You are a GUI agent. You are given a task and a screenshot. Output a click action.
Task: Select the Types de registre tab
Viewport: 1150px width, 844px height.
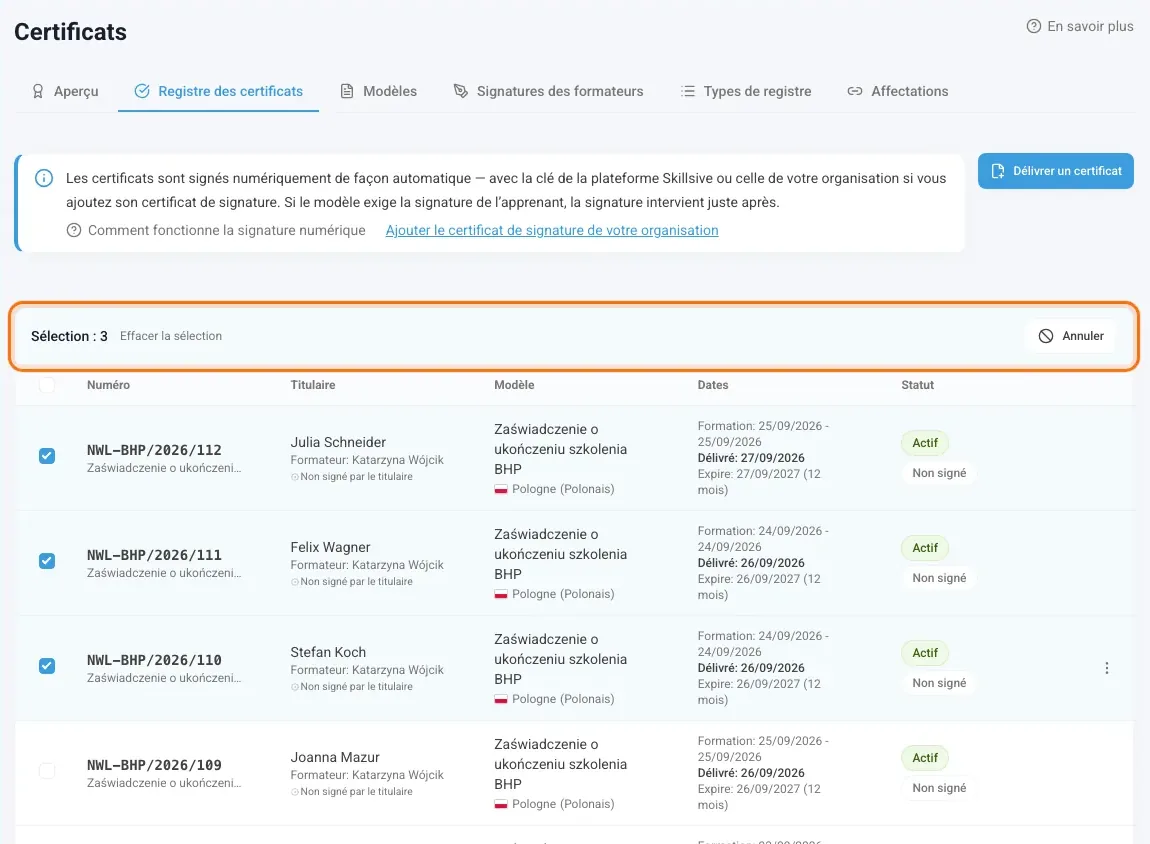(x=746, y=91)
